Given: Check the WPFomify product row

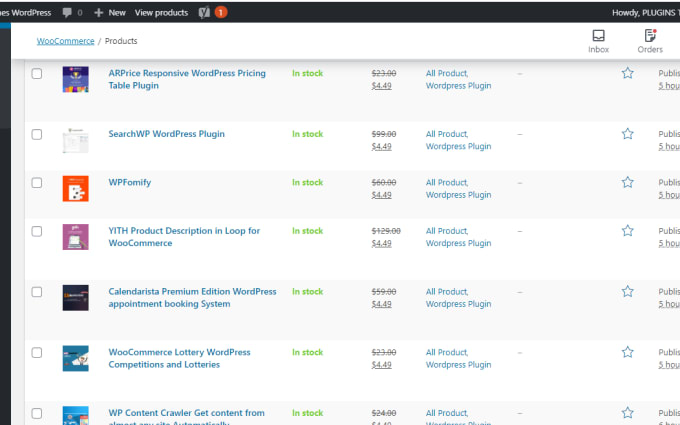Looking at the screenshot, I should tap(37, 183).
